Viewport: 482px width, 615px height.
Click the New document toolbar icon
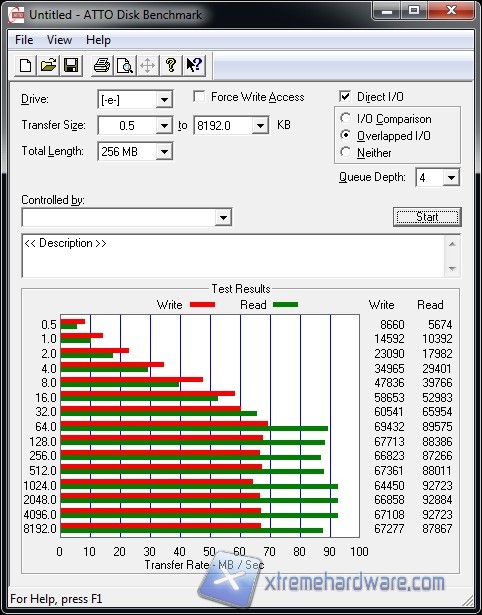click(25, 66)
